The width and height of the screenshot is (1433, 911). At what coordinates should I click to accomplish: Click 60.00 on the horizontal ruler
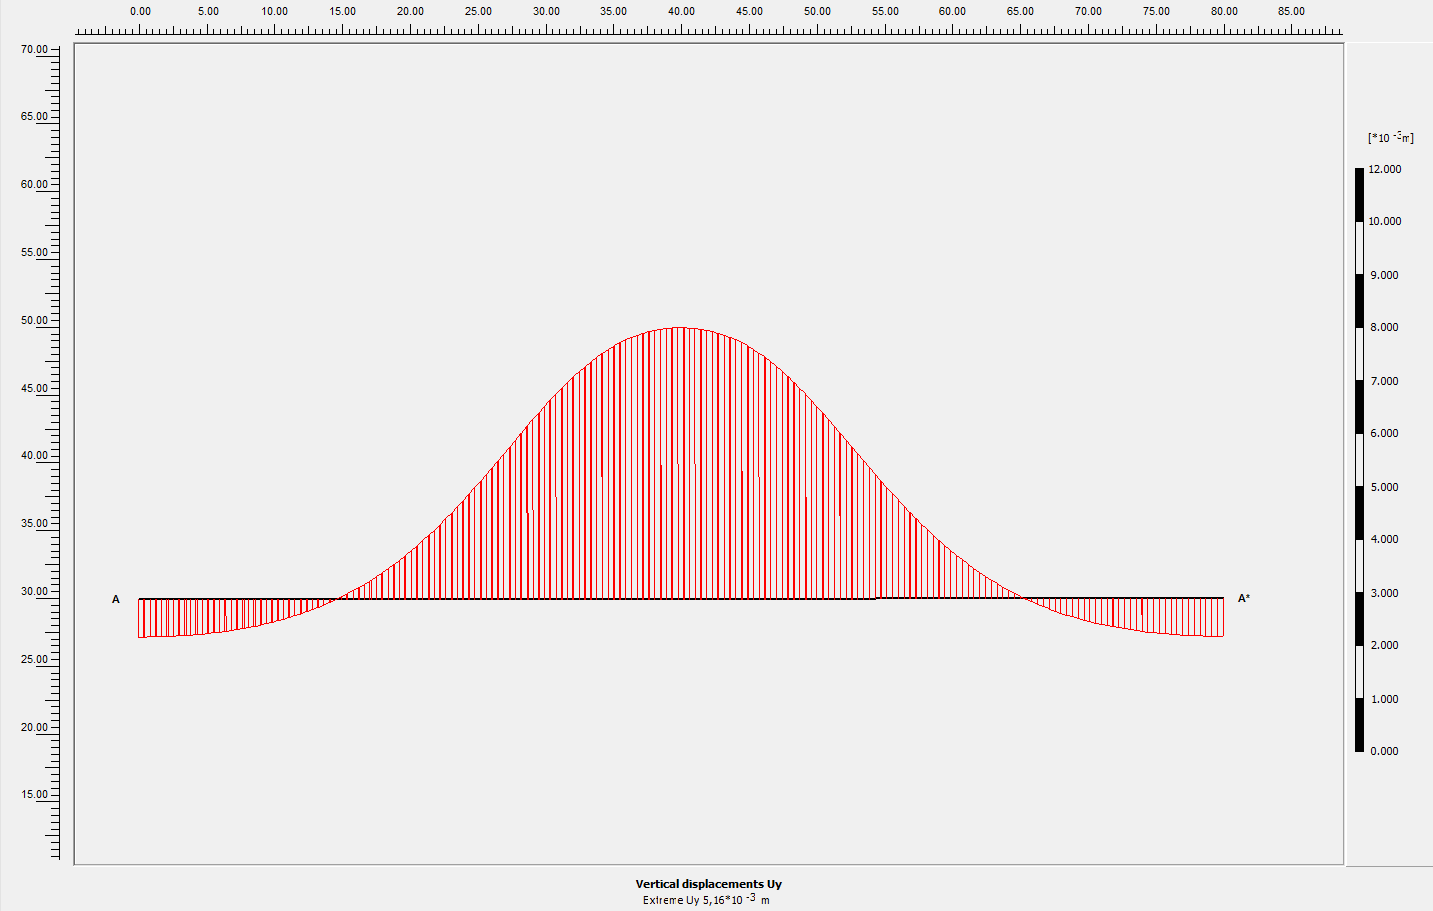[952, 11]
